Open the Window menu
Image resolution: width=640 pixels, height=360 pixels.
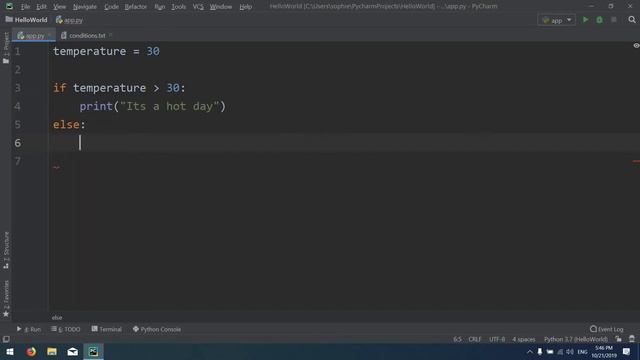coord(221,7)
